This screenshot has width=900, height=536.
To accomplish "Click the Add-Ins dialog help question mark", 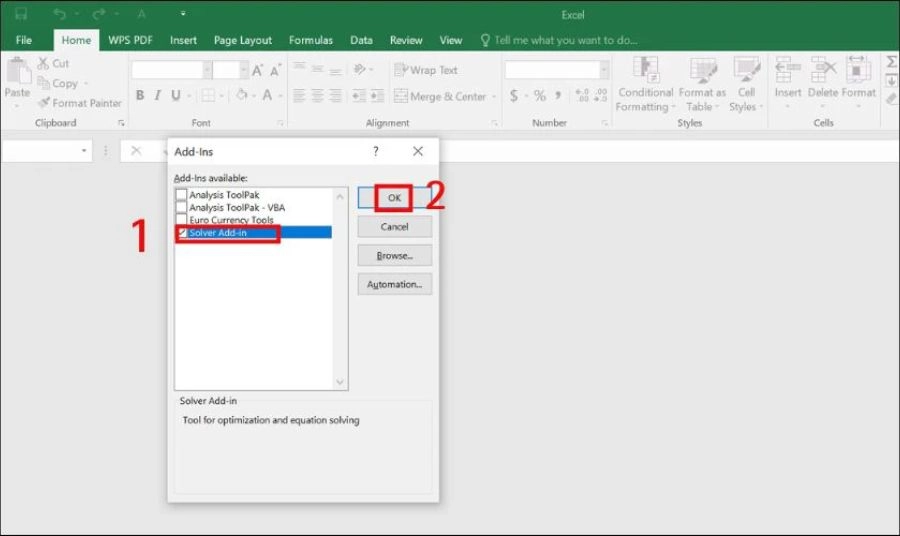I will [x=375, y=152].
